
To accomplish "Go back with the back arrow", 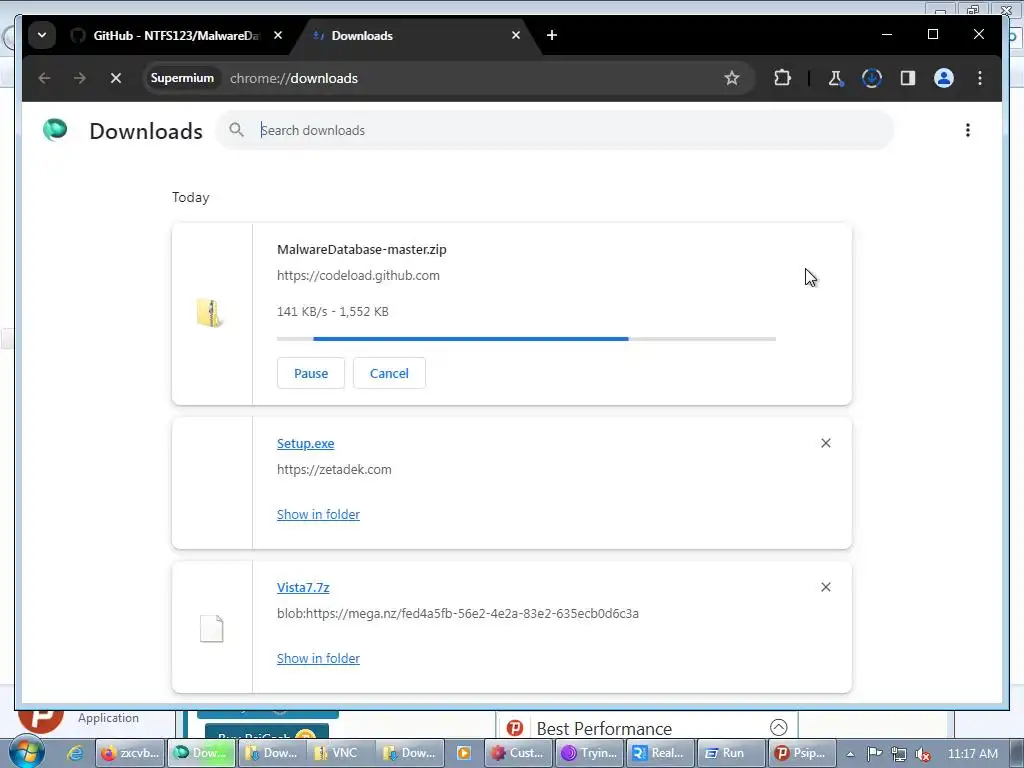I will [44, 78].
